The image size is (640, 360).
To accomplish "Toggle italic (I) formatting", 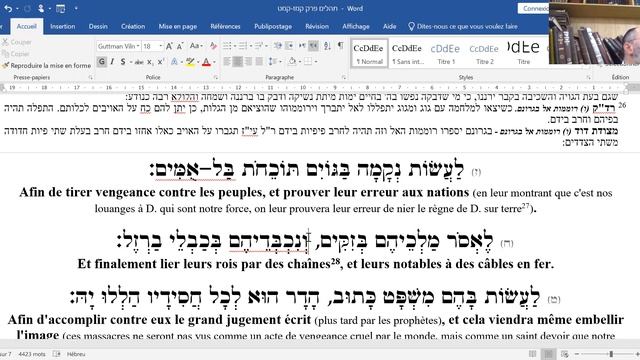I will pos(112,62).
